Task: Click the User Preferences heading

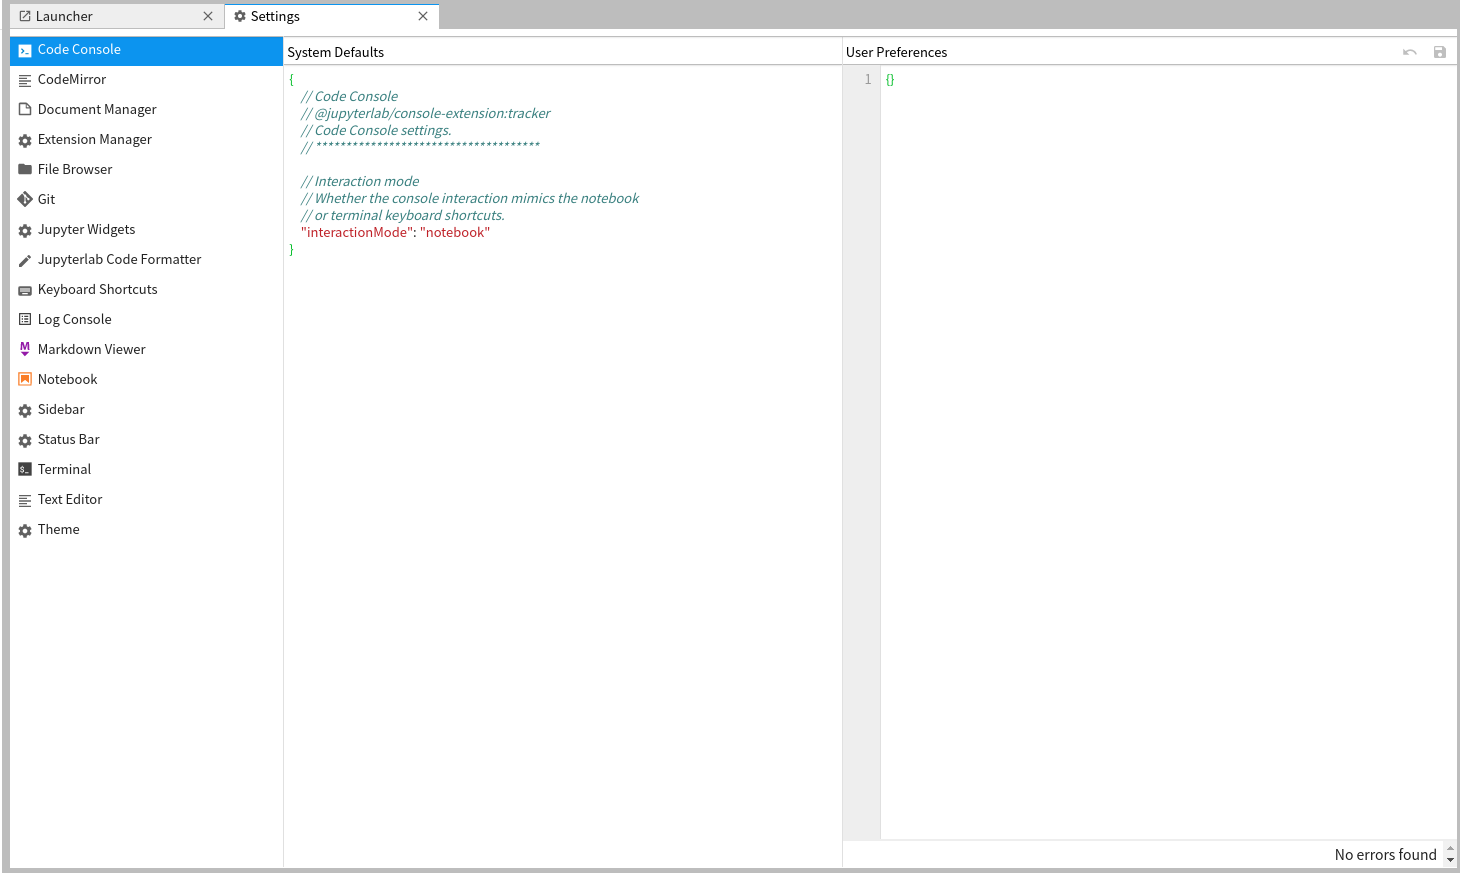Action: pyautogui.click(x=896, y=52)
